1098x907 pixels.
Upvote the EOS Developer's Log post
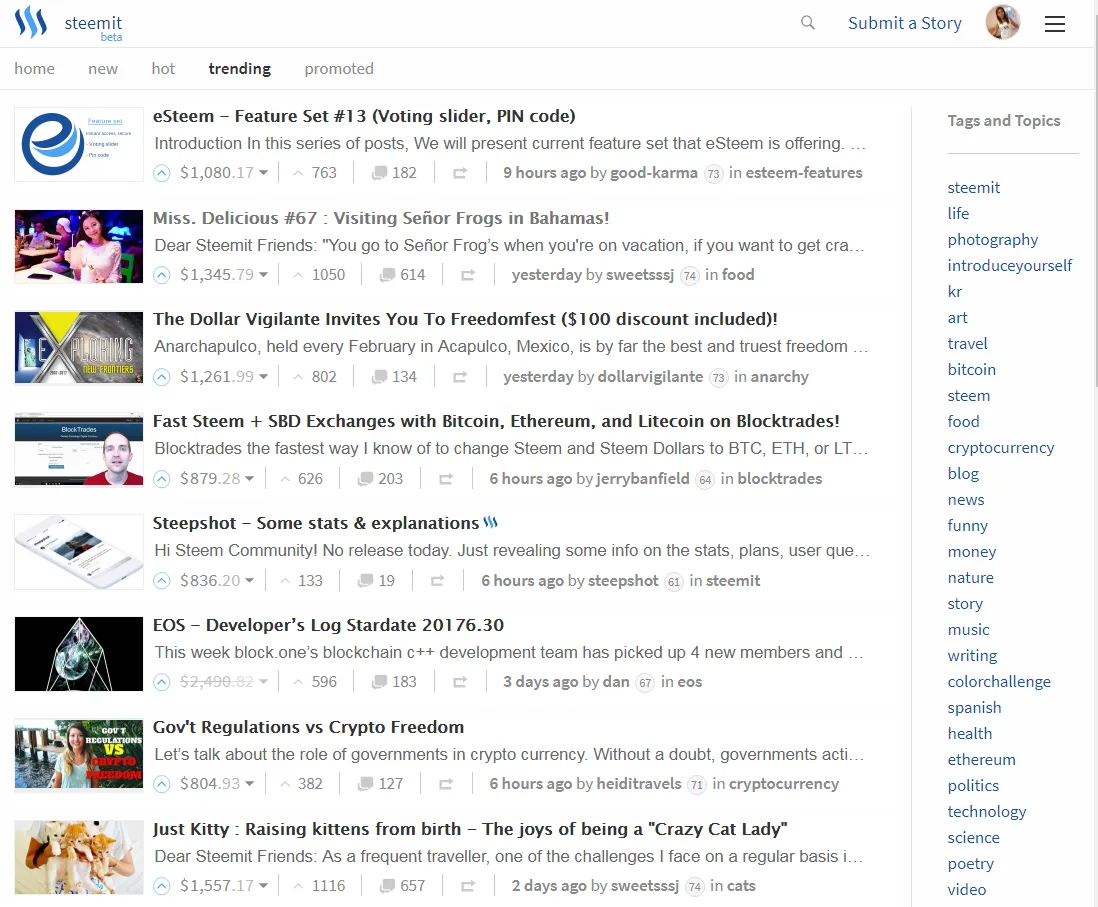(x=162, y=682)
